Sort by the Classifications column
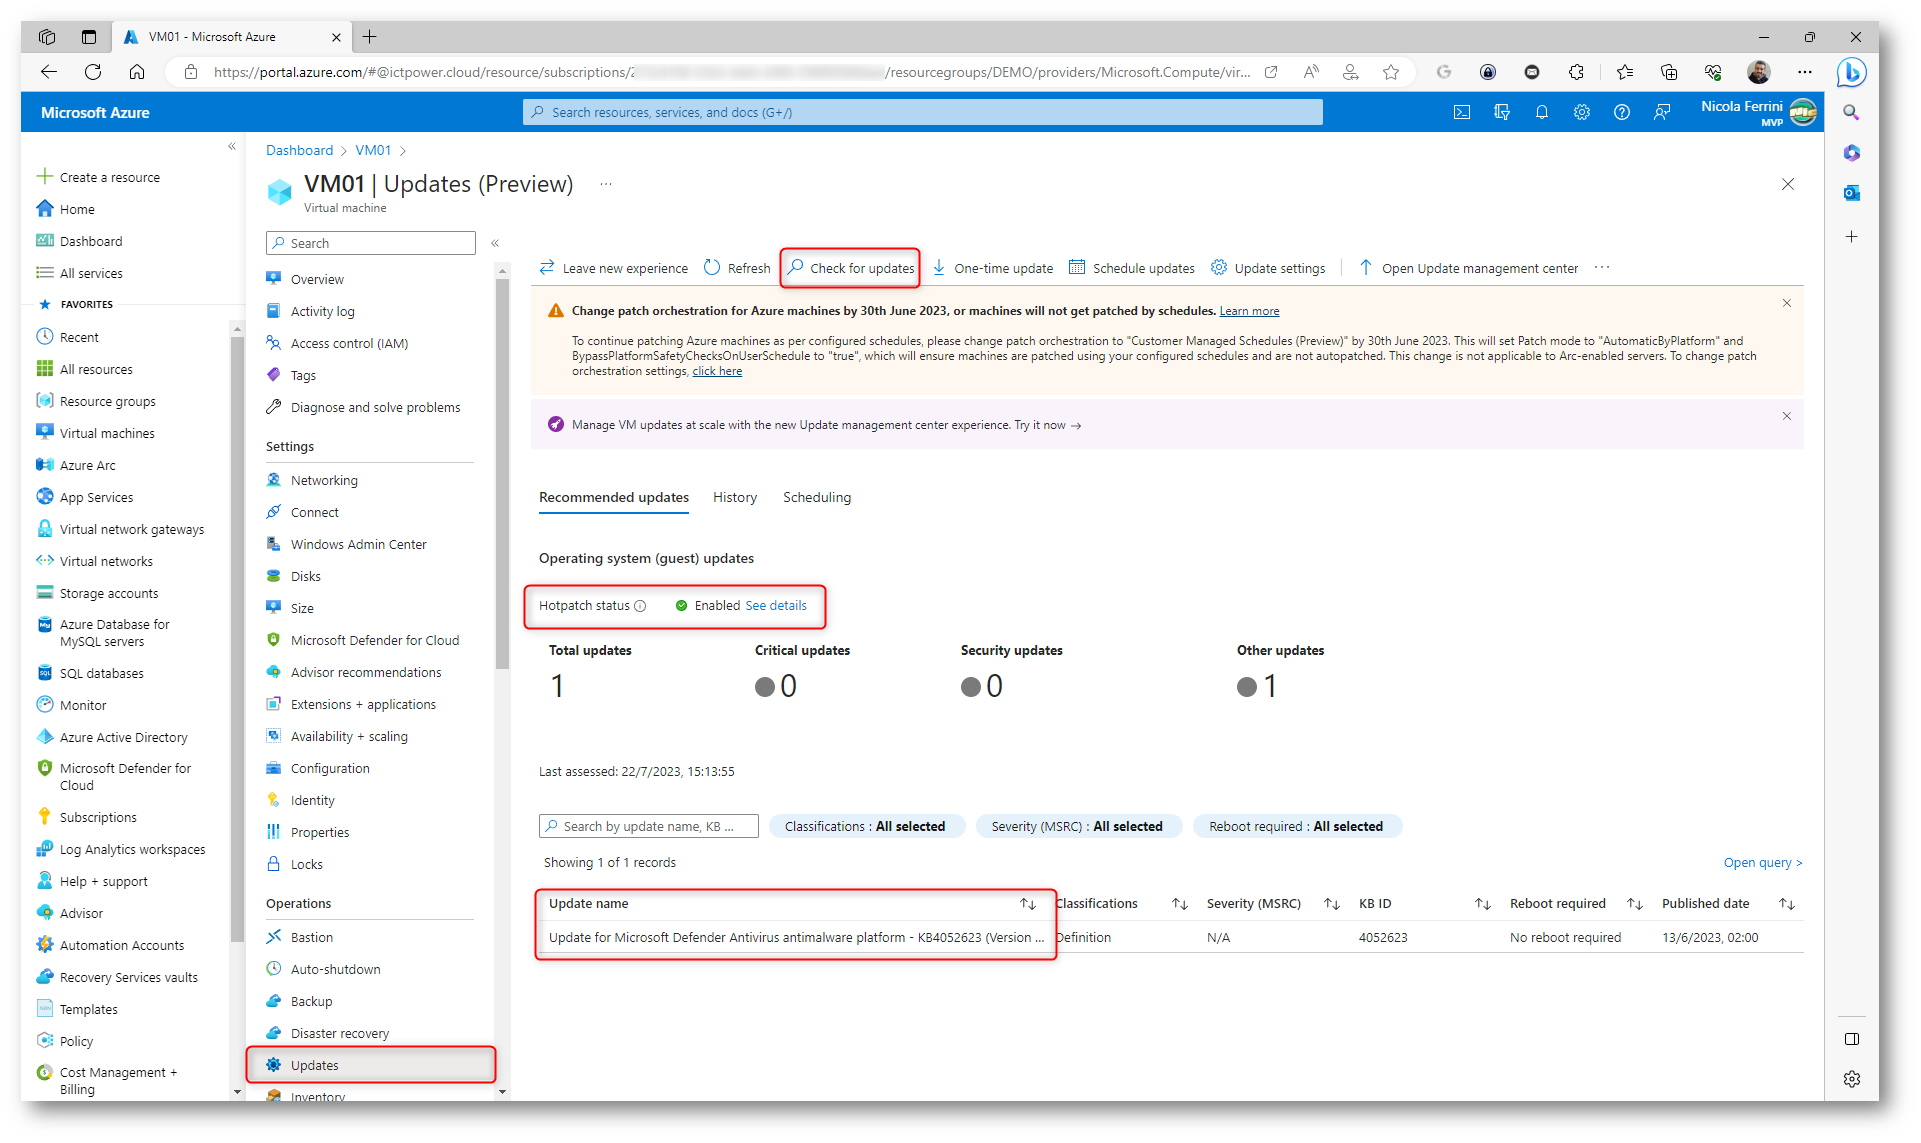 point(1180,904)
